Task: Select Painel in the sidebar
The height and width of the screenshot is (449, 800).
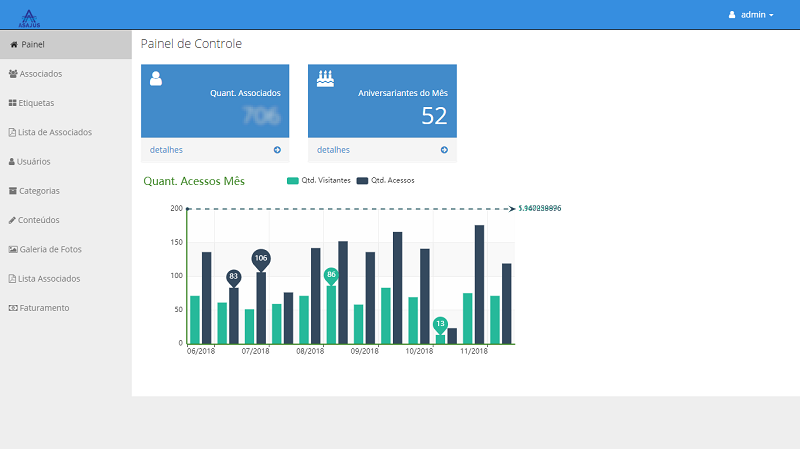Action: click(x=66, y=44)
